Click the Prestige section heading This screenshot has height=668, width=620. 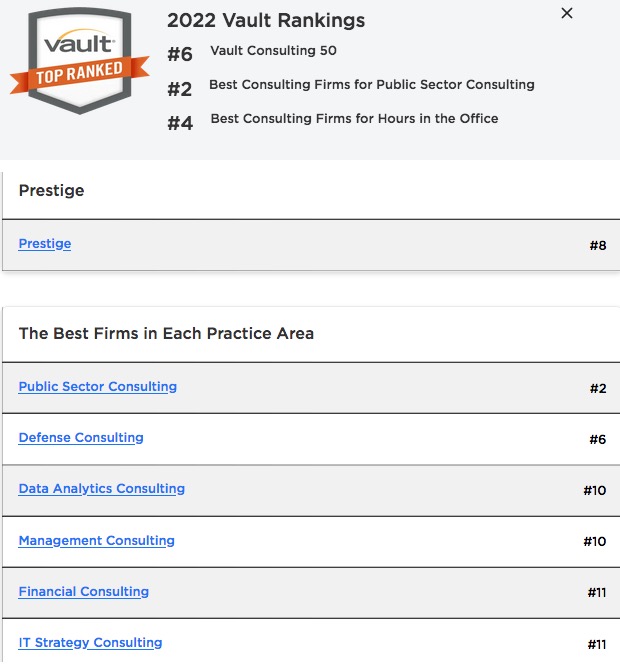(52, 190)
